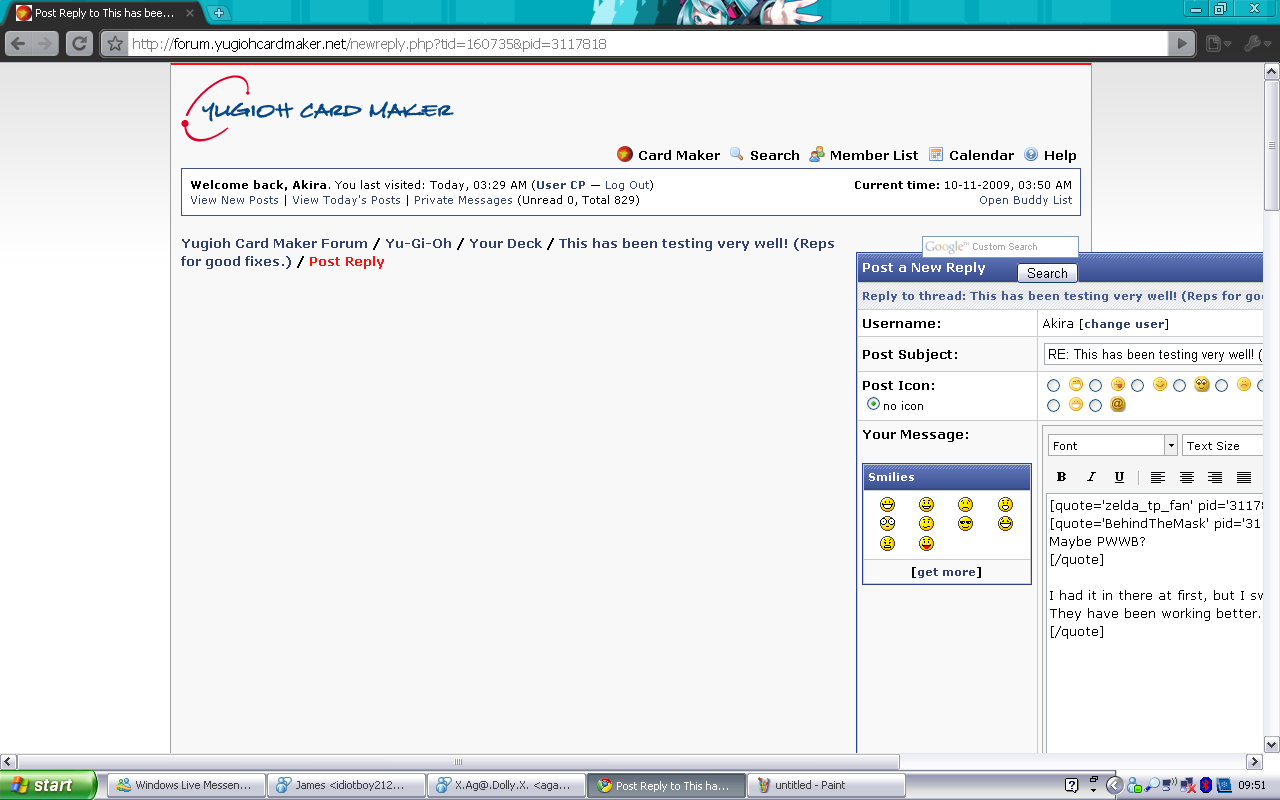Click the browser reload icon
The height and width of the screenshot is (800, 1280).
coord(79,44)
